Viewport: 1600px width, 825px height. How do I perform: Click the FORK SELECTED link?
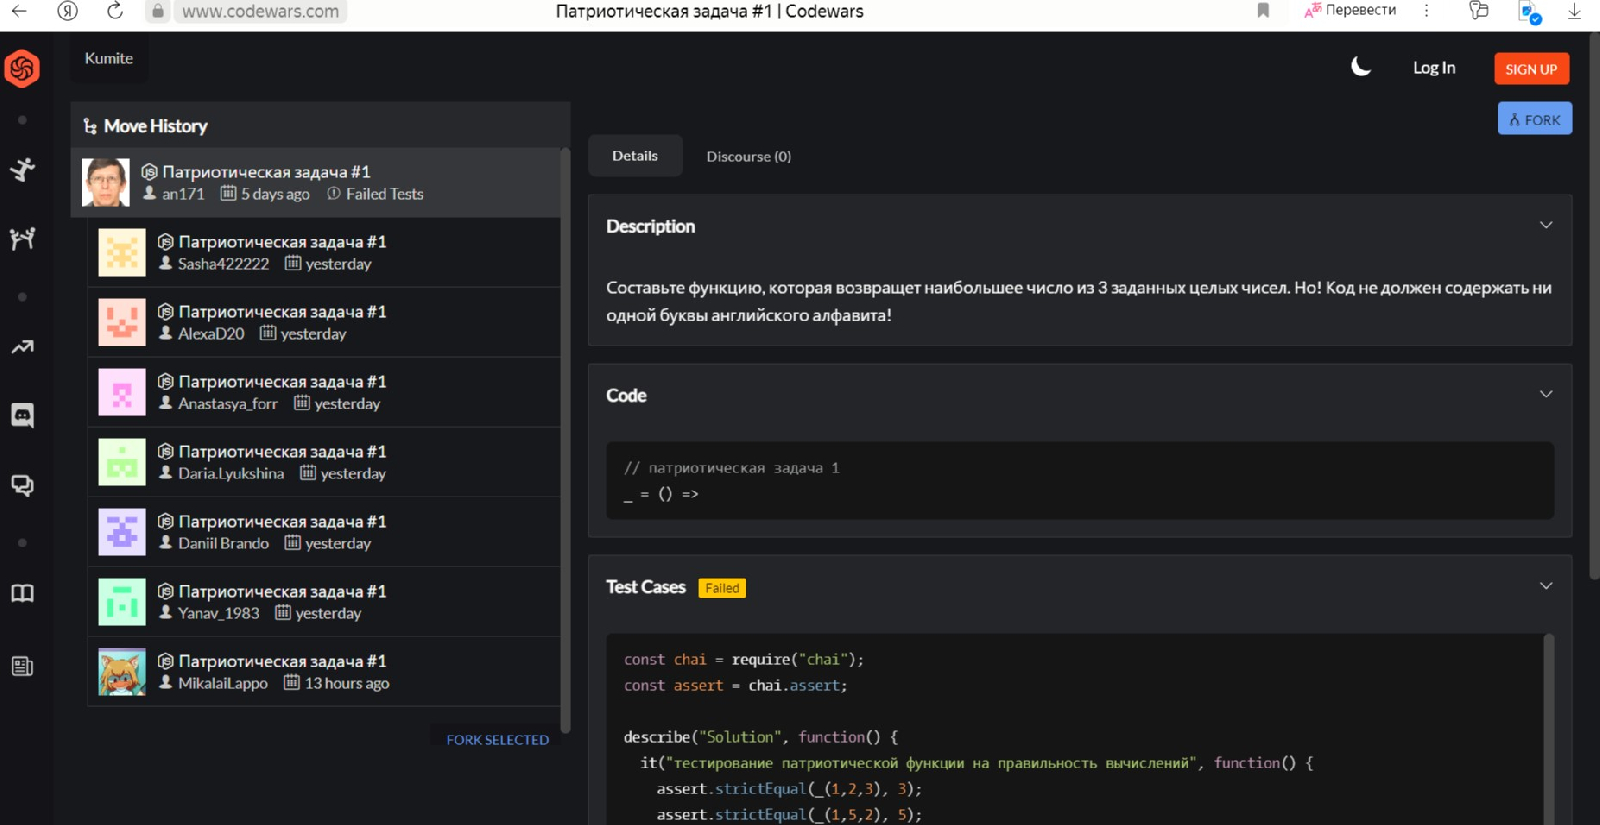[497, 740]
